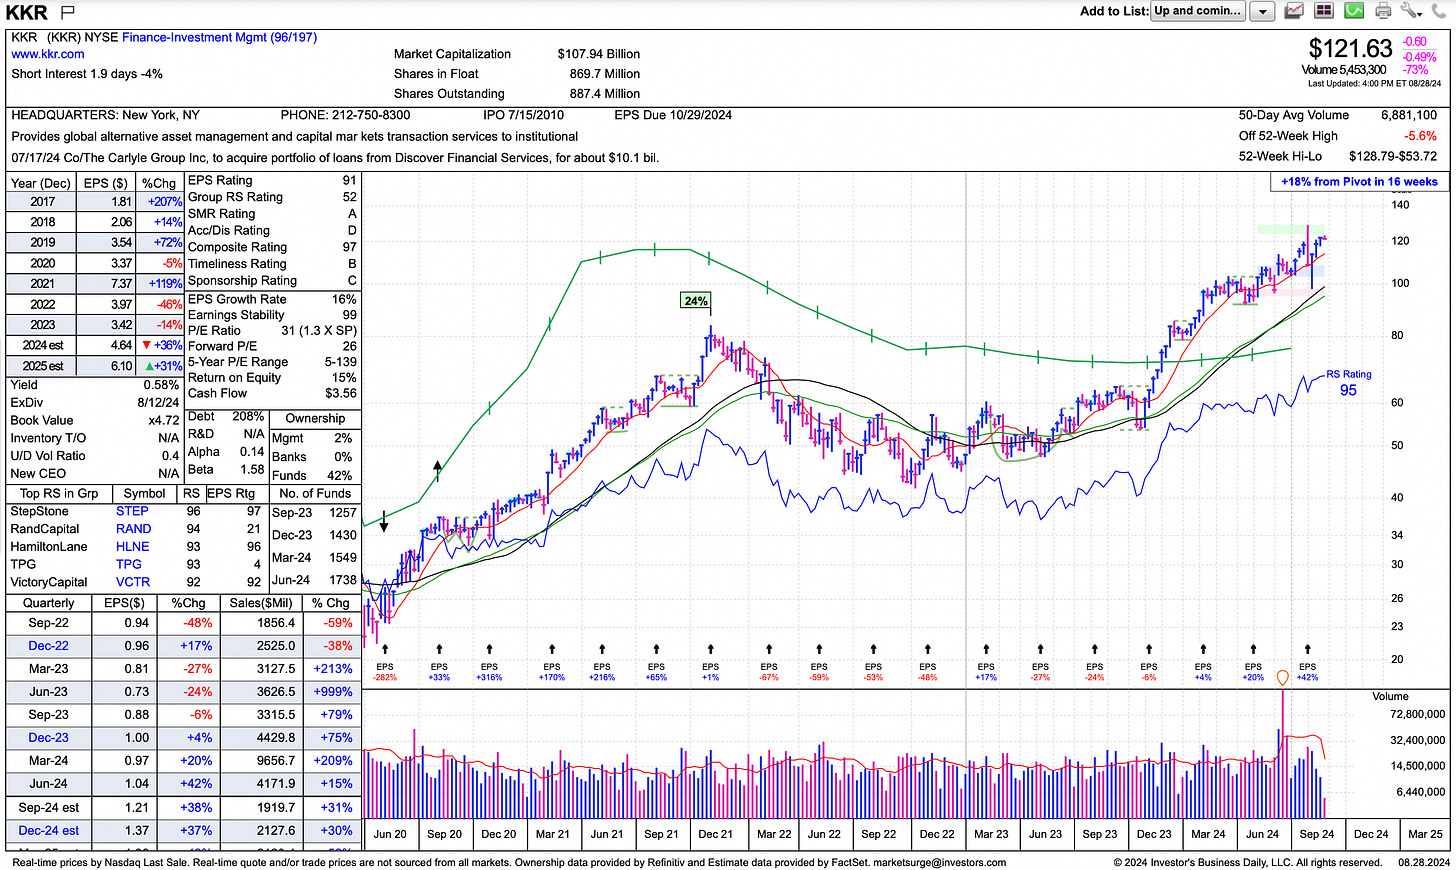This screenshot has width=1456, height=870.
Task: Click the 'EPS Rating' value 91
Action: (x=349, y=180)
